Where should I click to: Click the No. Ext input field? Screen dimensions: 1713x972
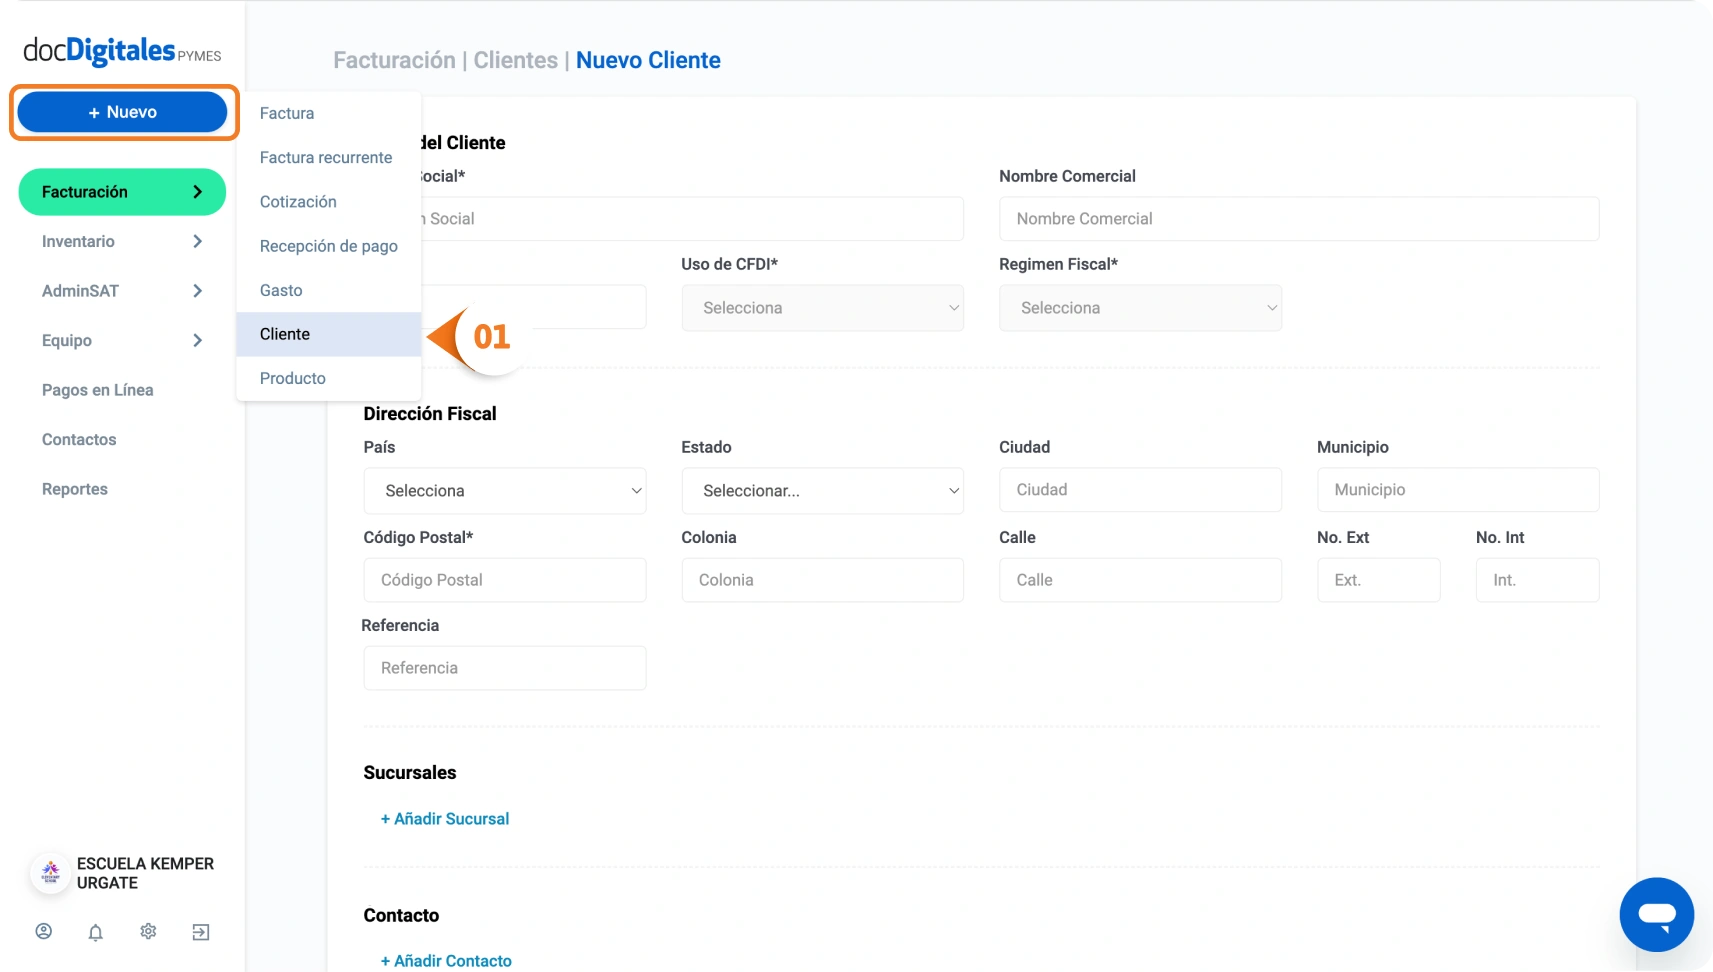pyautogui.click(x=1379, y=580)
